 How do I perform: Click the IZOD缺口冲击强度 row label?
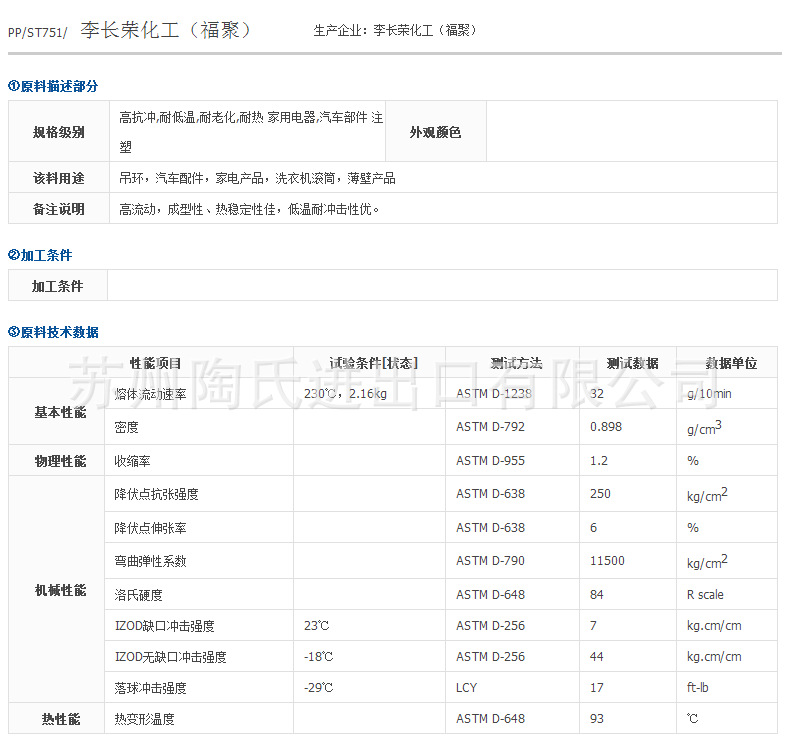(x=165, y=626)
